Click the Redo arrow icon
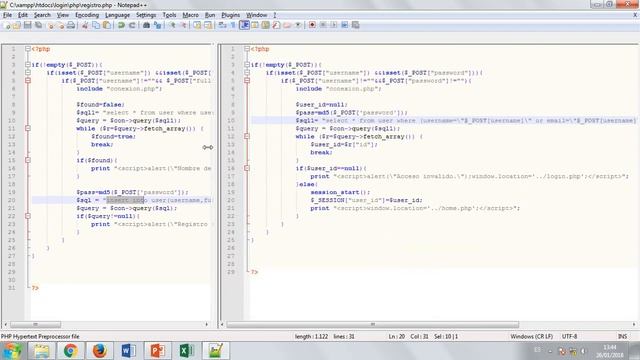Screen dimensions: 640x360 [x=132, y=25]
